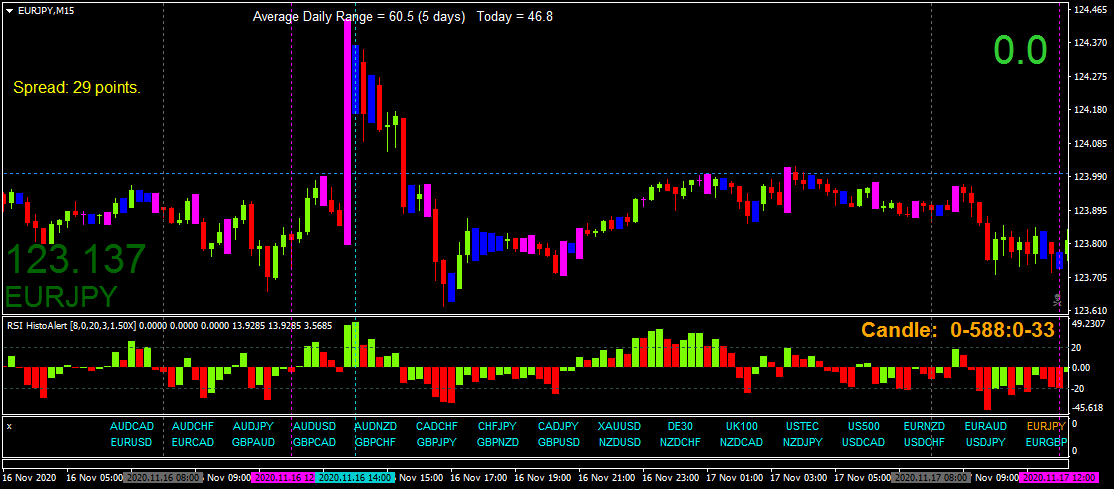
Task: Select the EURNZD symbol label
Action: (x=924, y=427)
